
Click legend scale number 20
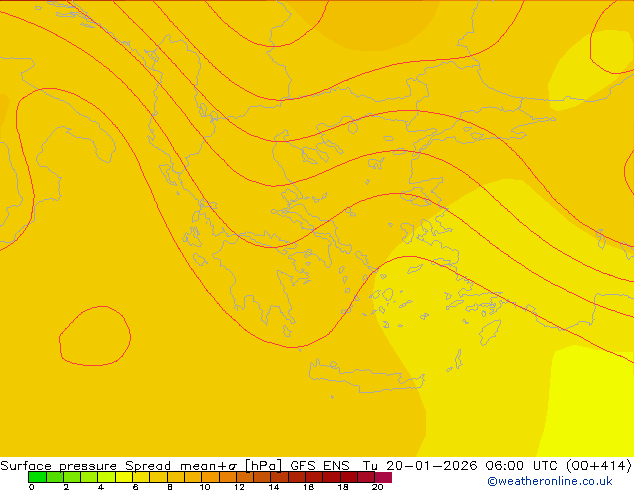tap(377, 487)
